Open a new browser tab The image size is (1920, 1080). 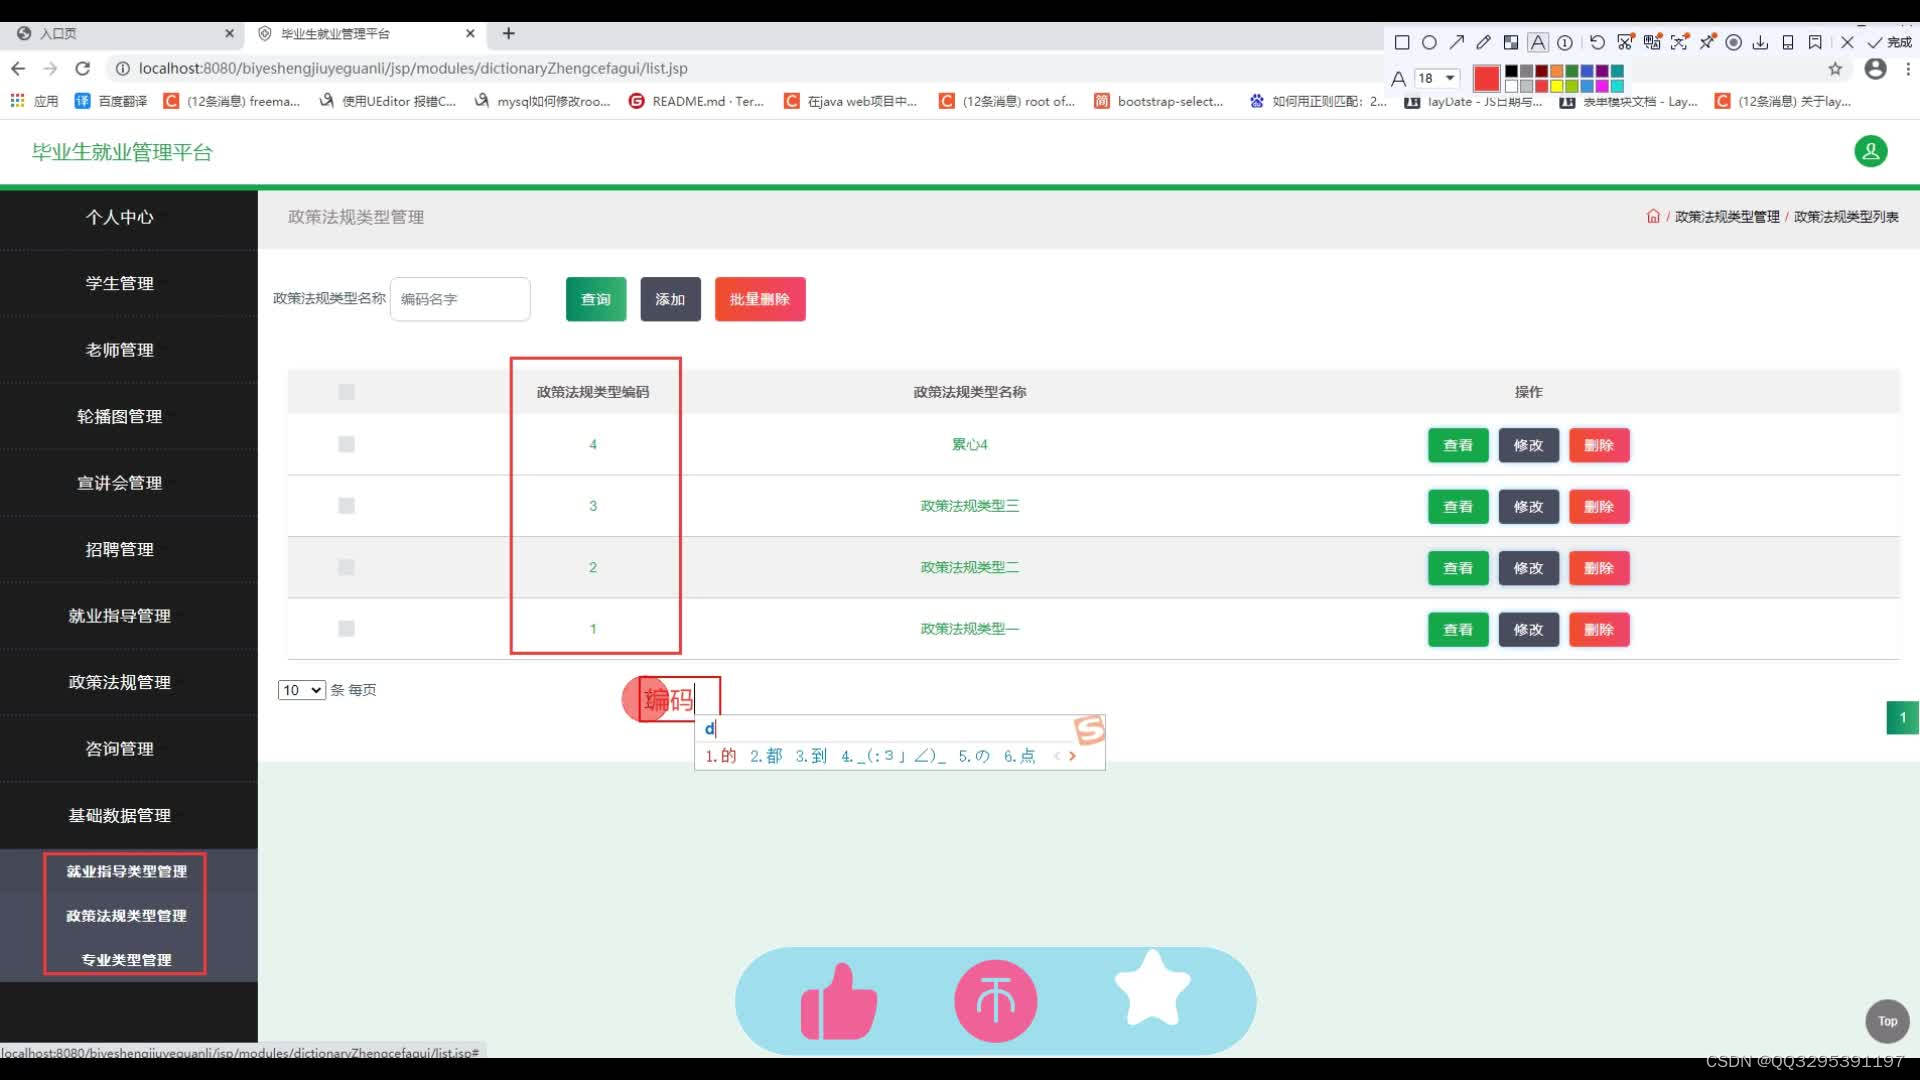508,34
